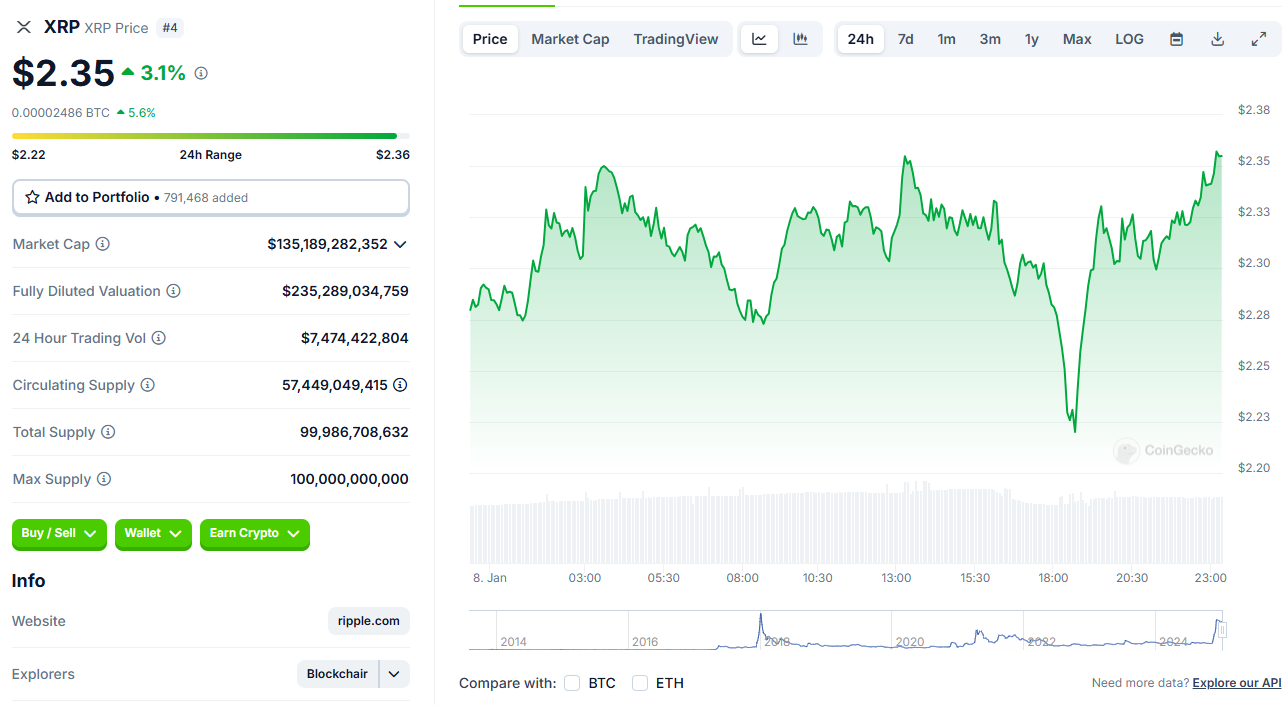Click the price line in main chart

845,290
